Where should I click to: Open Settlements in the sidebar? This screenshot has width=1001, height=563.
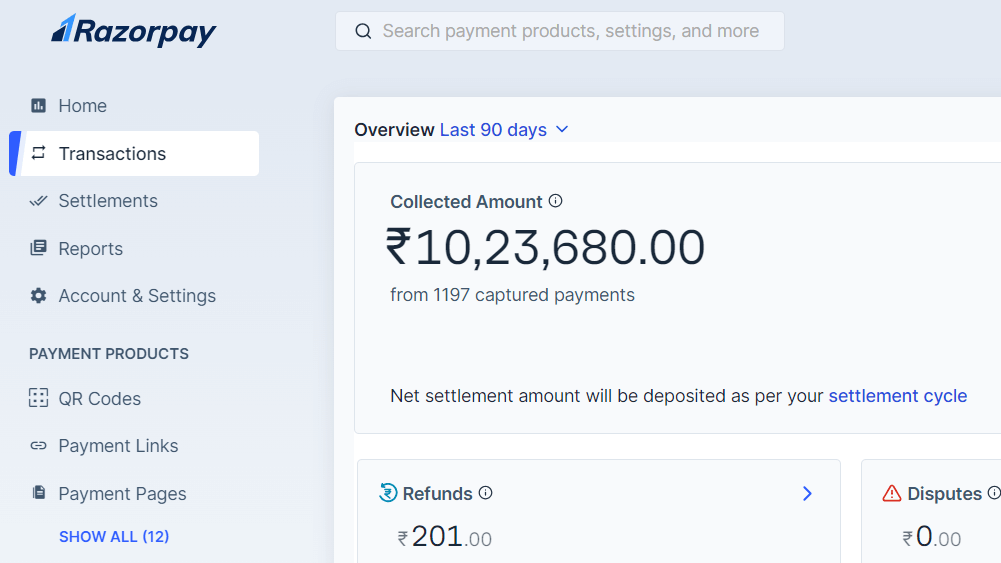click(108, 201)
